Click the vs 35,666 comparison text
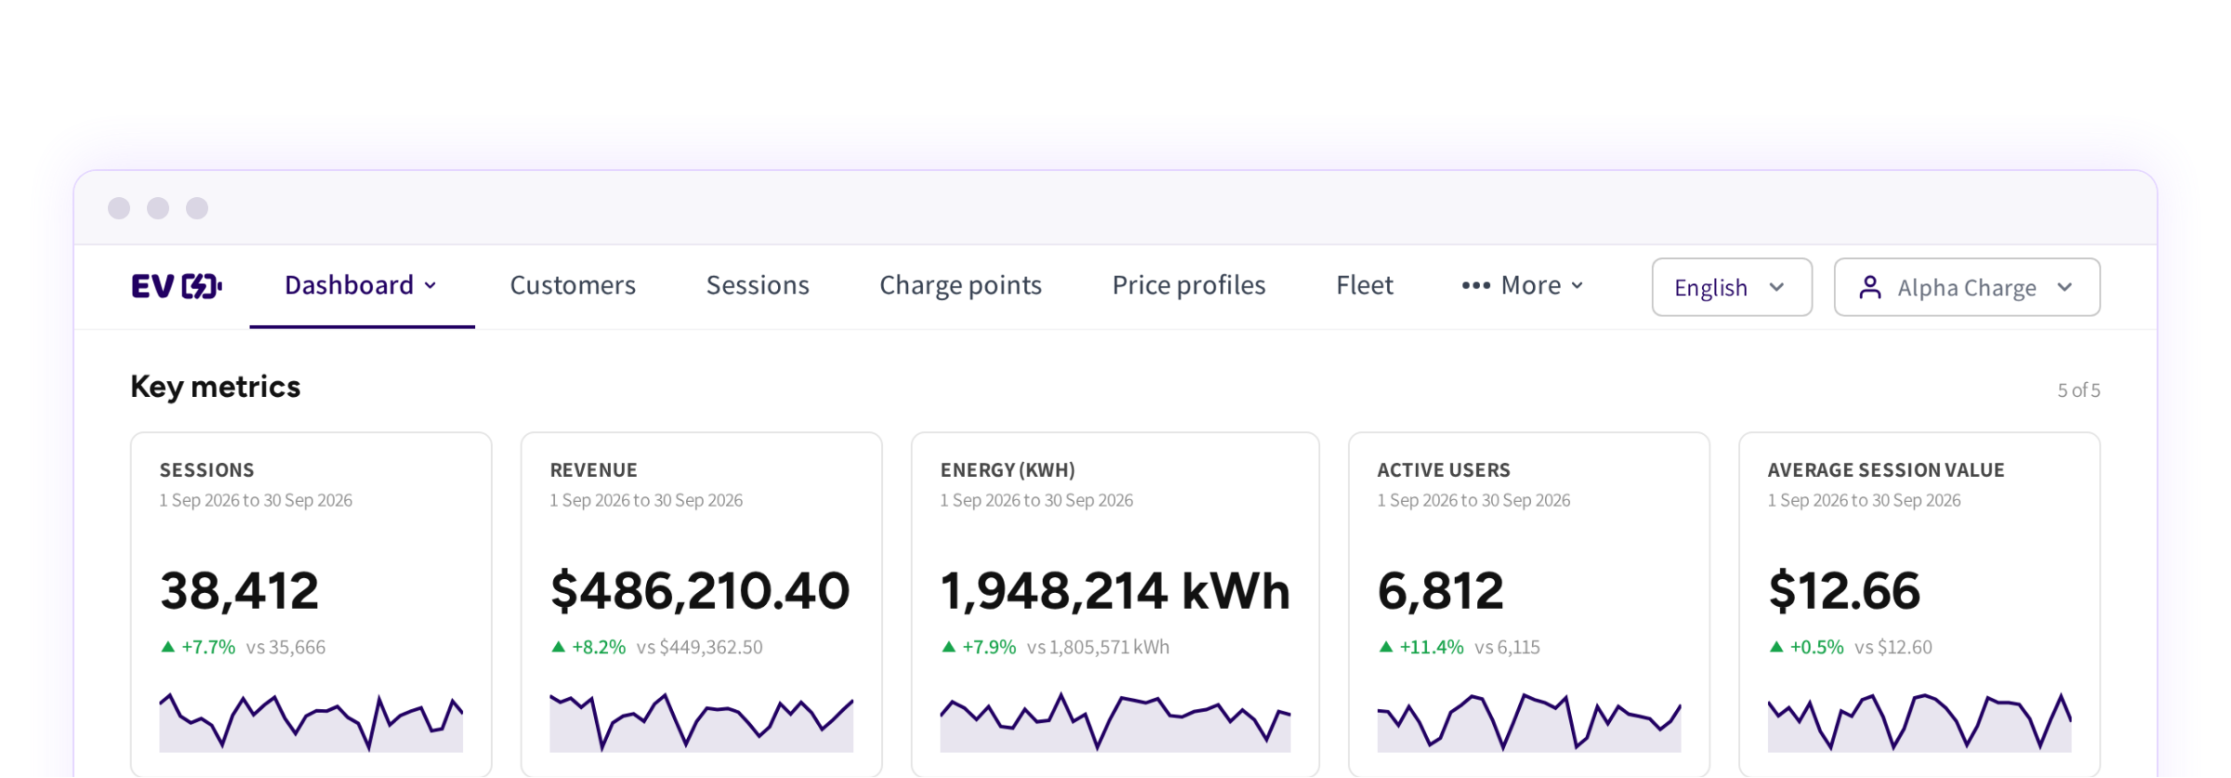The image size is (2231, 778). coord(286,647)
